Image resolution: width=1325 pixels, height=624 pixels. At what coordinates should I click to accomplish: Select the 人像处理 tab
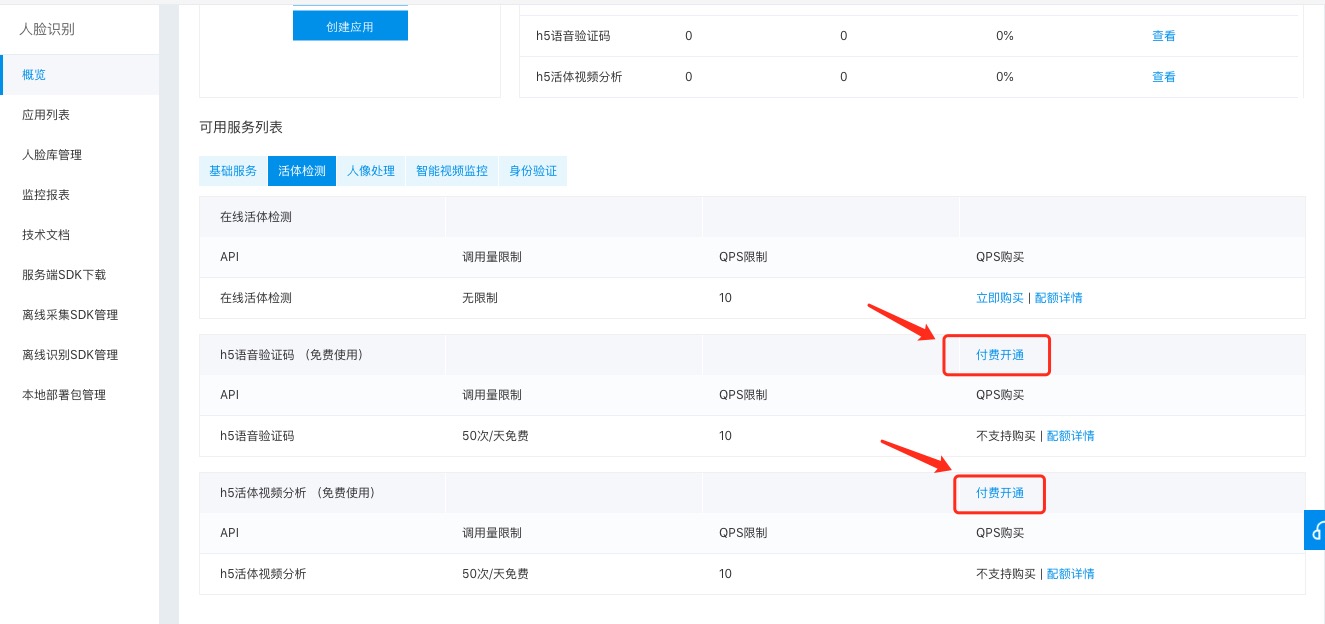coord(371,171)
